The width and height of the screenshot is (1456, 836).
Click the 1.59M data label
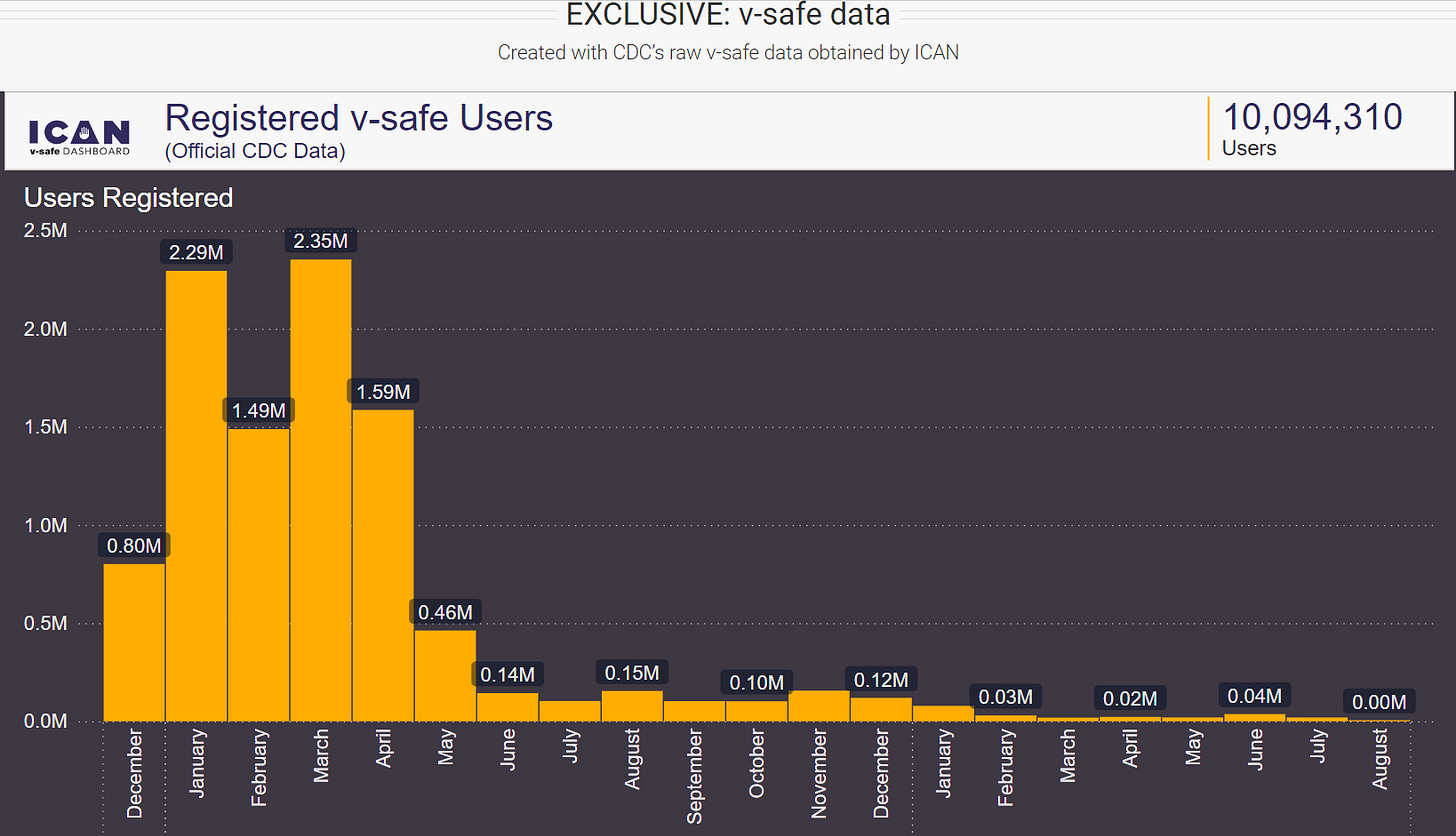pyautogui.click(x=383, y=391)
